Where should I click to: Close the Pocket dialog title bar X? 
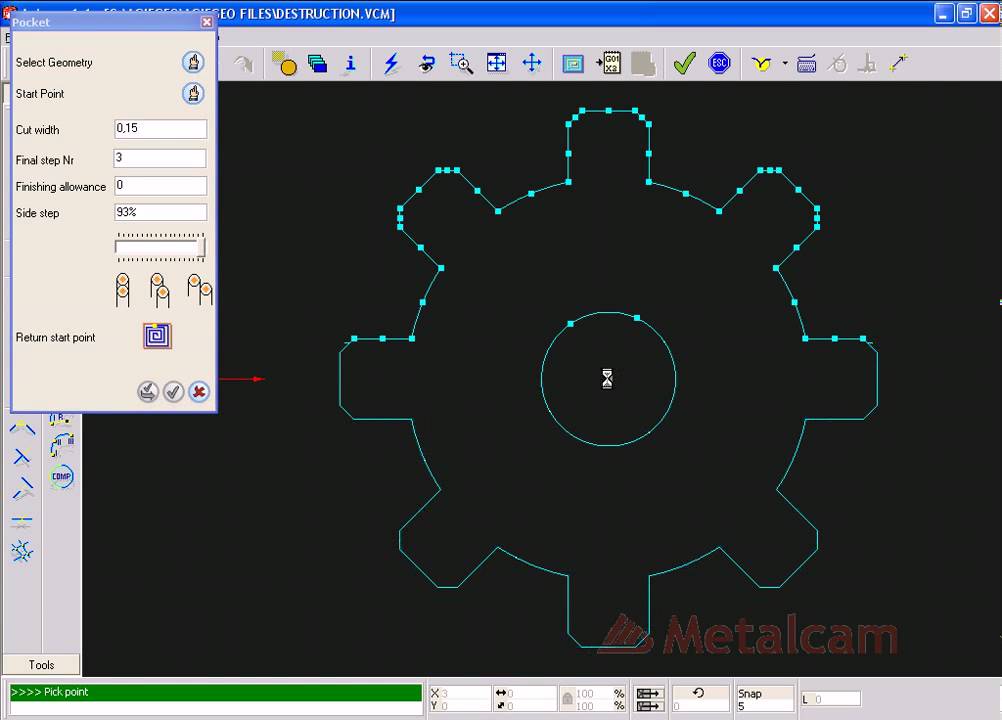click(206, 22)
